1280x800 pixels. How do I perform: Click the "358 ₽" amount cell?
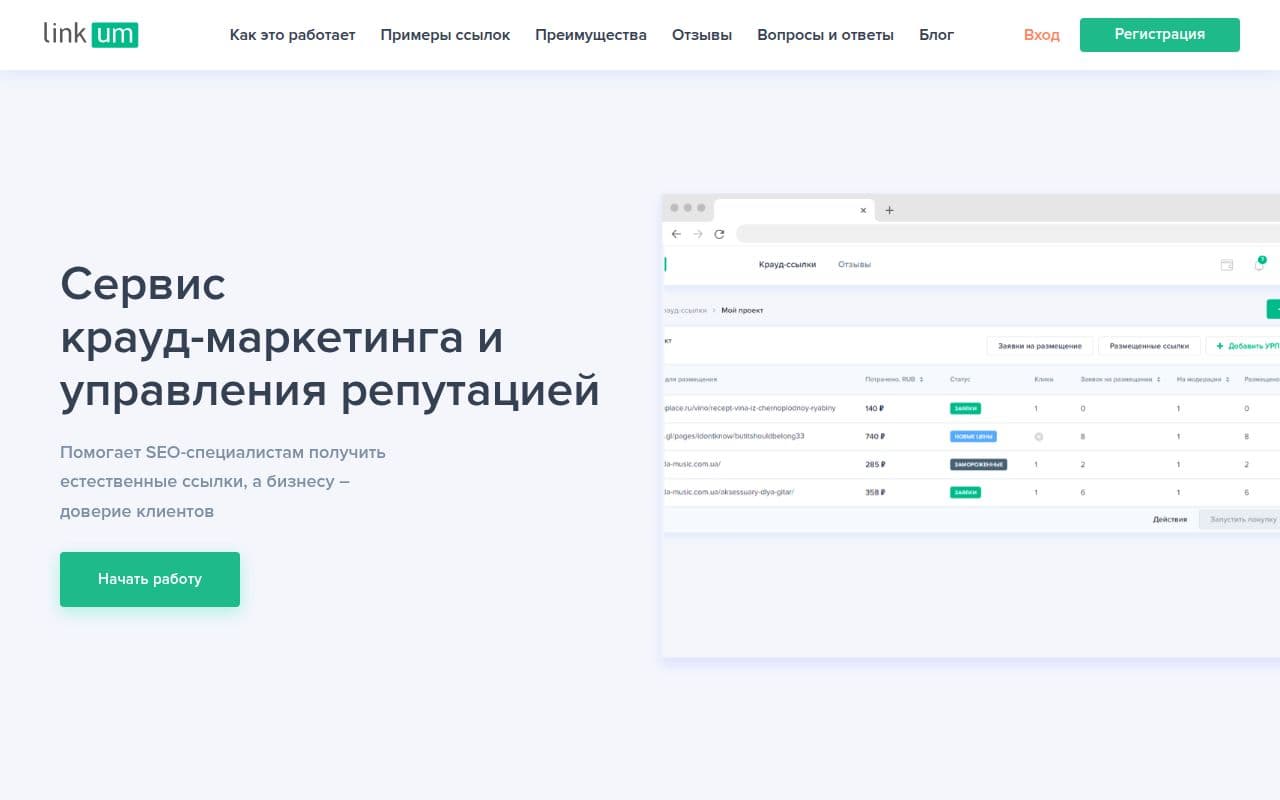click(875, 492)
